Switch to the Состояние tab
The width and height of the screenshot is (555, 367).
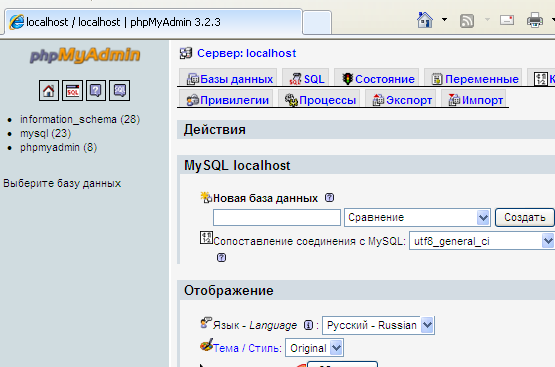tap(378, 79)
